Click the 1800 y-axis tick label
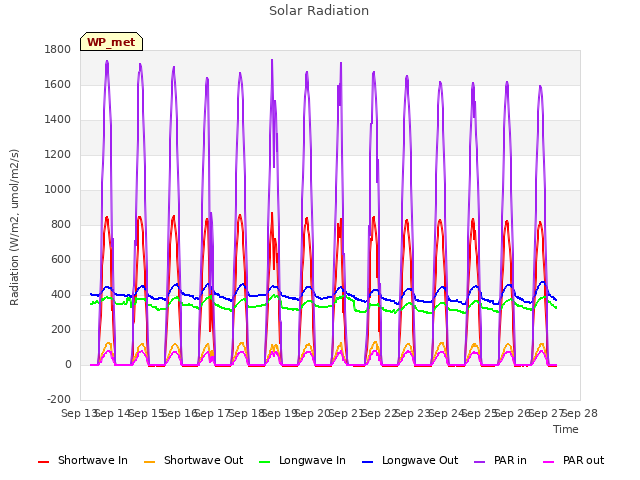The height and width of the screenshot is (480, 640). click(x=58, y=50)
